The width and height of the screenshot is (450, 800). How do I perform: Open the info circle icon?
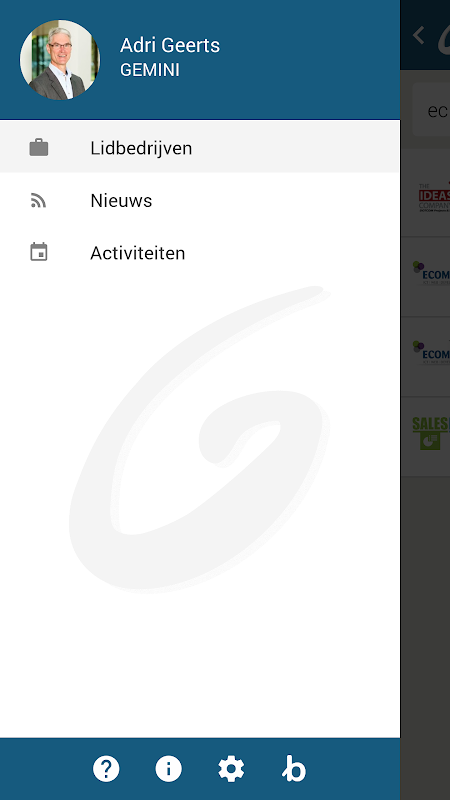(168, 769)
